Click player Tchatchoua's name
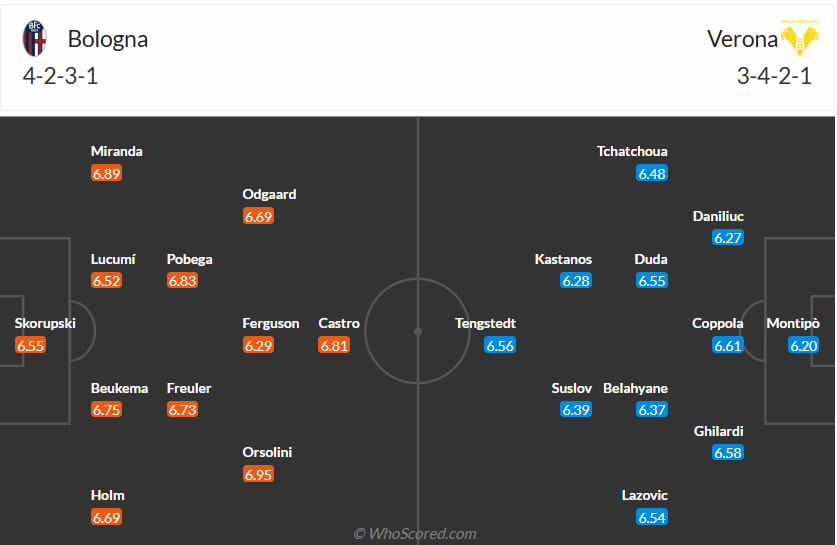The height and width of the screenshot is (545, 837). pyautogui.click(x=632, y=151)
